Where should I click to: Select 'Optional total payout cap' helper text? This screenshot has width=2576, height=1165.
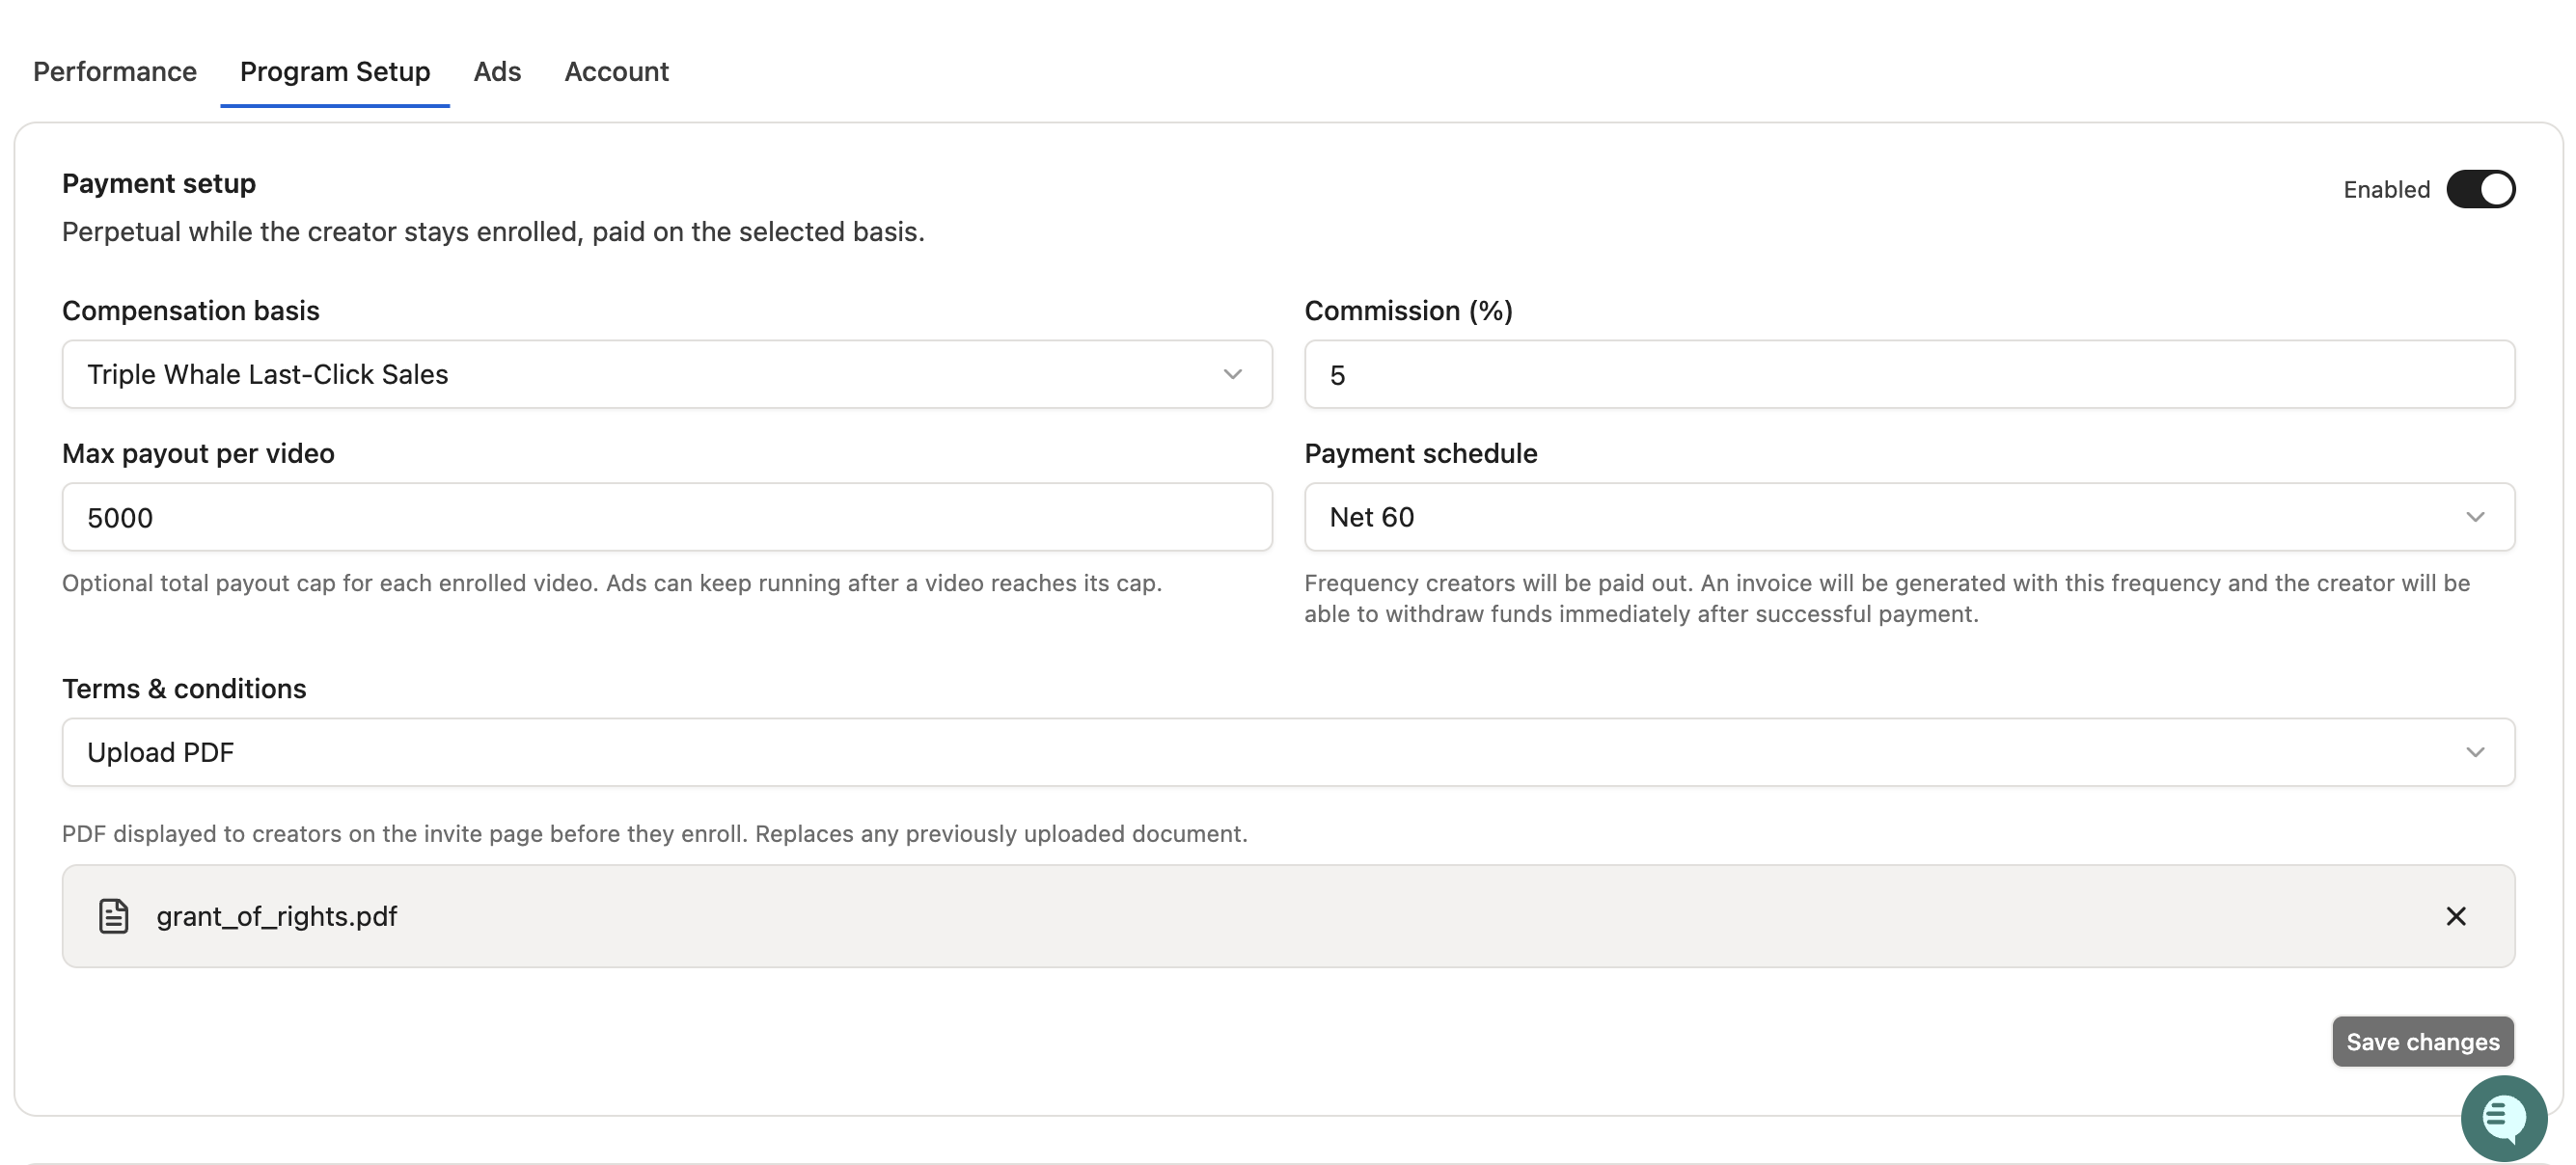tap(612, 583)
